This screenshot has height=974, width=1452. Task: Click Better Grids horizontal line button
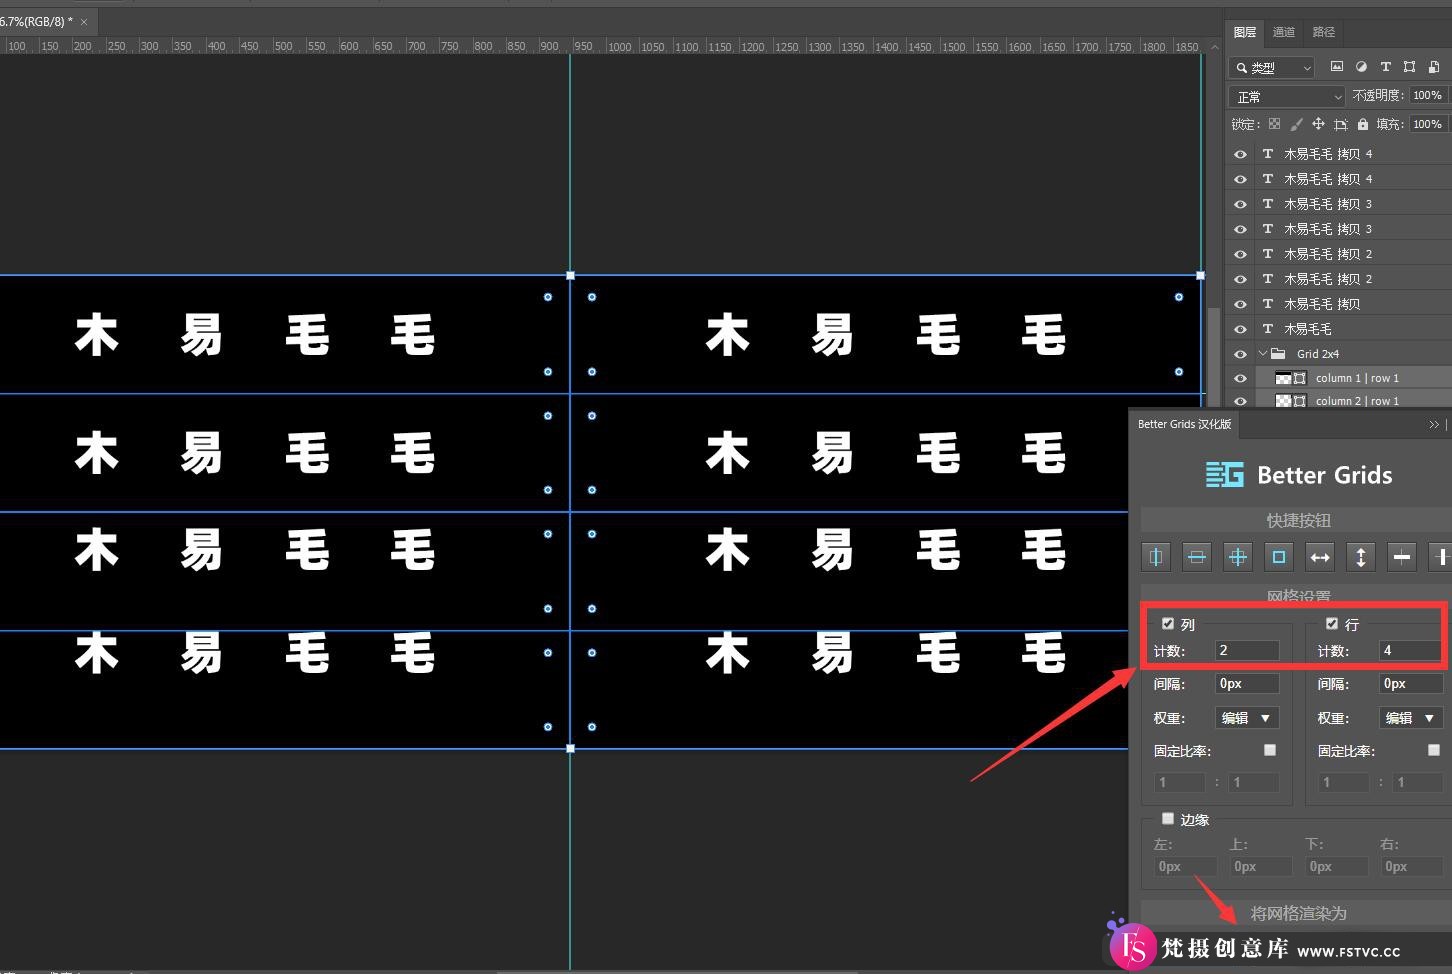1402,557
